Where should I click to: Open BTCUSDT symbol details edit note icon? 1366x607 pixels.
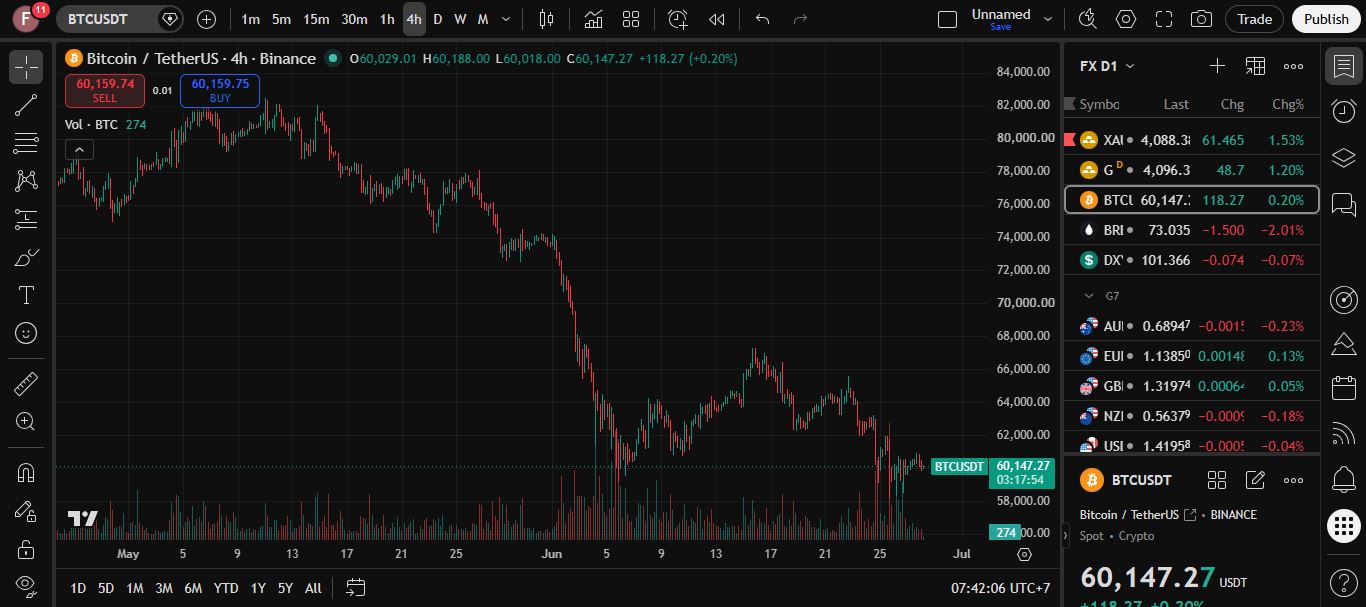[1255, 480]
